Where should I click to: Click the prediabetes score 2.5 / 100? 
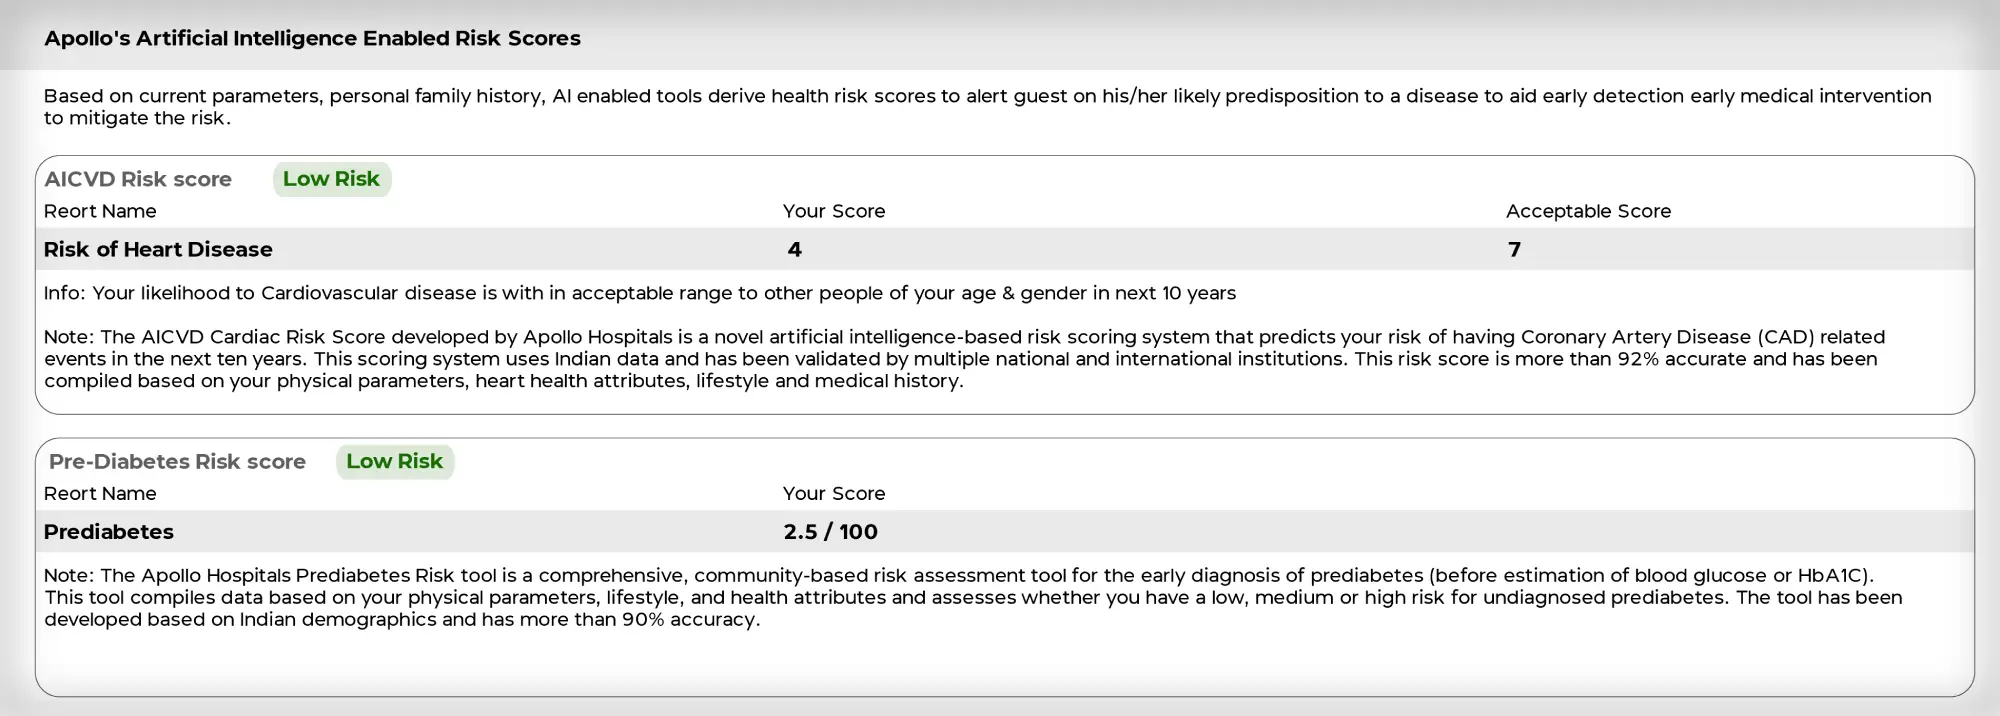[x=830, y=532]
